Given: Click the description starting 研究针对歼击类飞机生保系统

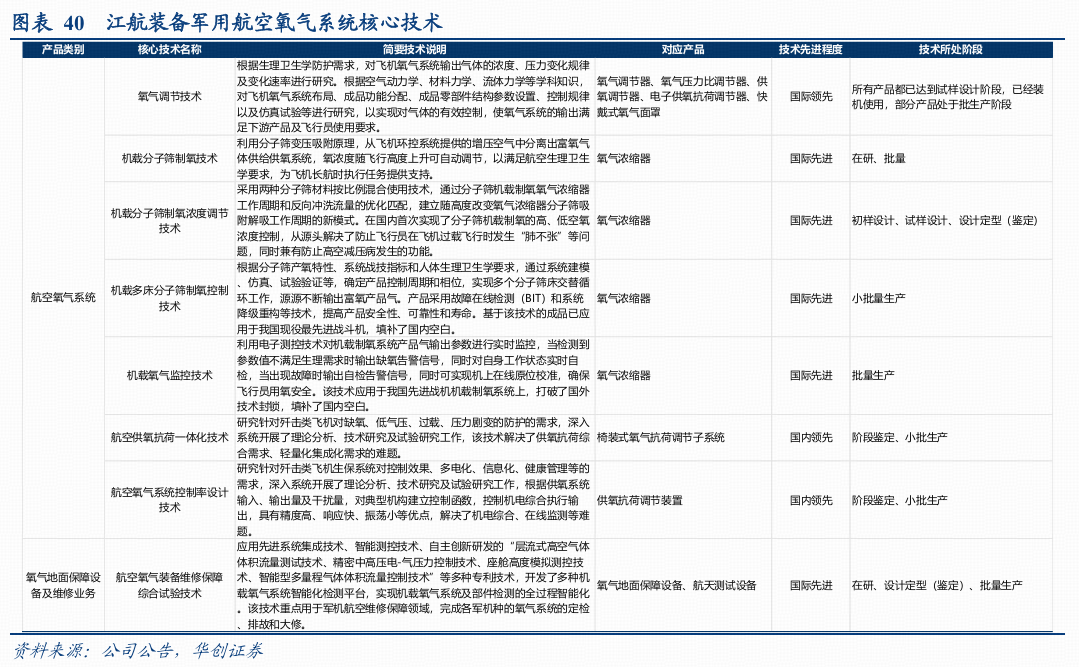Looking at the screenshot, I should point(414,500).
